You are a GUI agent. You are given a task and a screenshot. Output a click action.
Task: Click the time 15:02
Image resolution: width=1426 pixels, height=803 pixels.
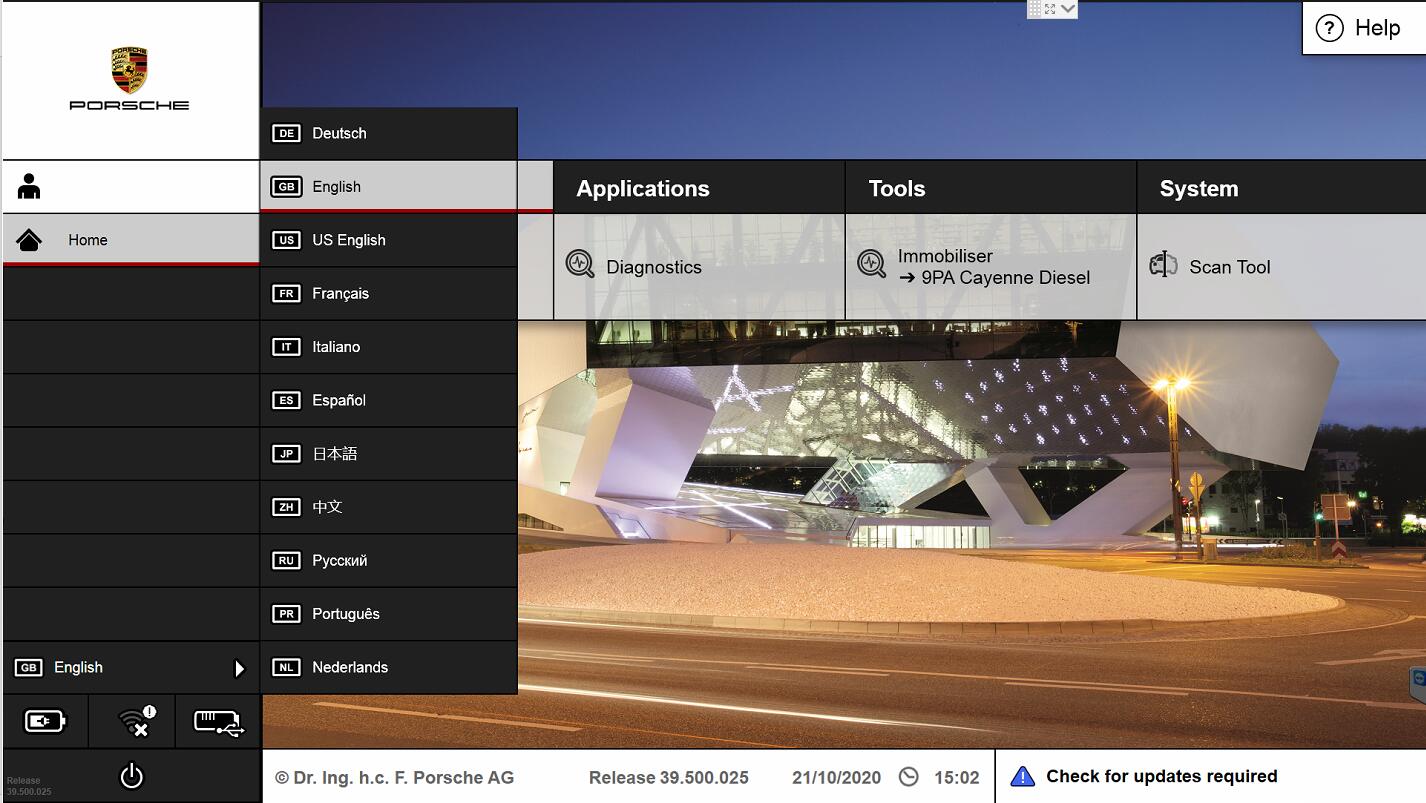pyautogui.click(x=957, y=777)
